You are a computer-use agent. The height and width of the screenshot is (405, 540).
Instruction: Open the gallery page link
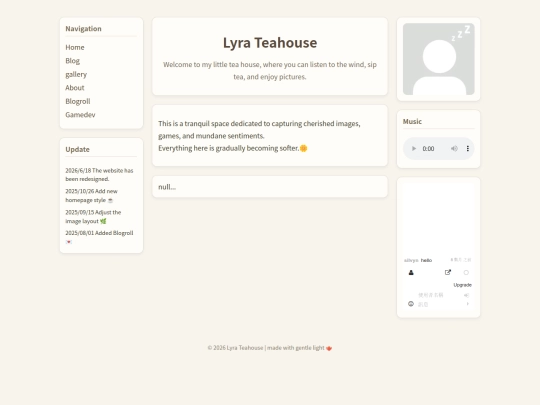tap(76, 74)
